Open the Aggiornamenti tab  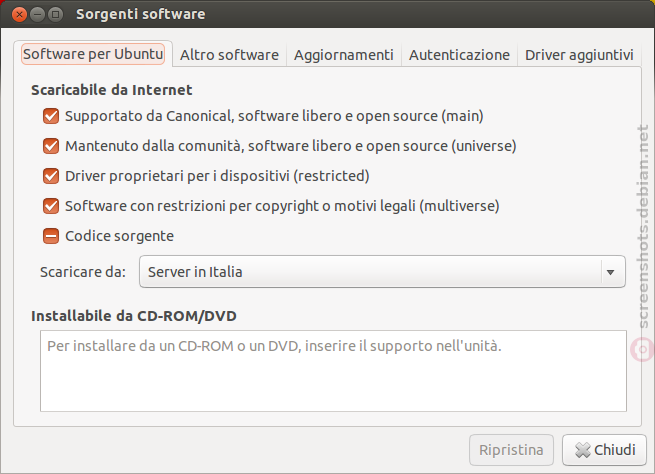(x=343, y=55)
